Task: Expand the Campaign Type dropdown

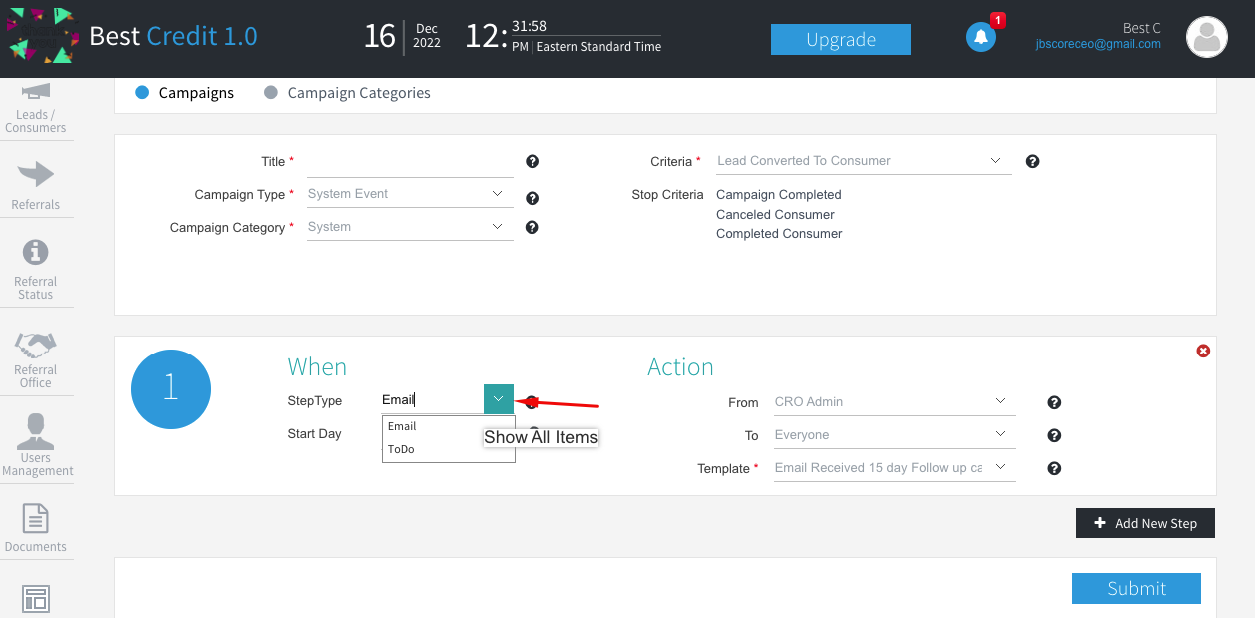Action: pyautogui.click(x=498, y=193)
